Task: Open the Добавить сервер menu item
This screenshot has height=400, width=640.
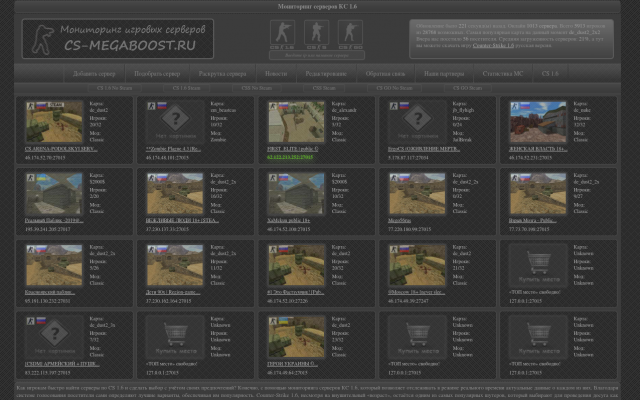Action: [94, 74]
